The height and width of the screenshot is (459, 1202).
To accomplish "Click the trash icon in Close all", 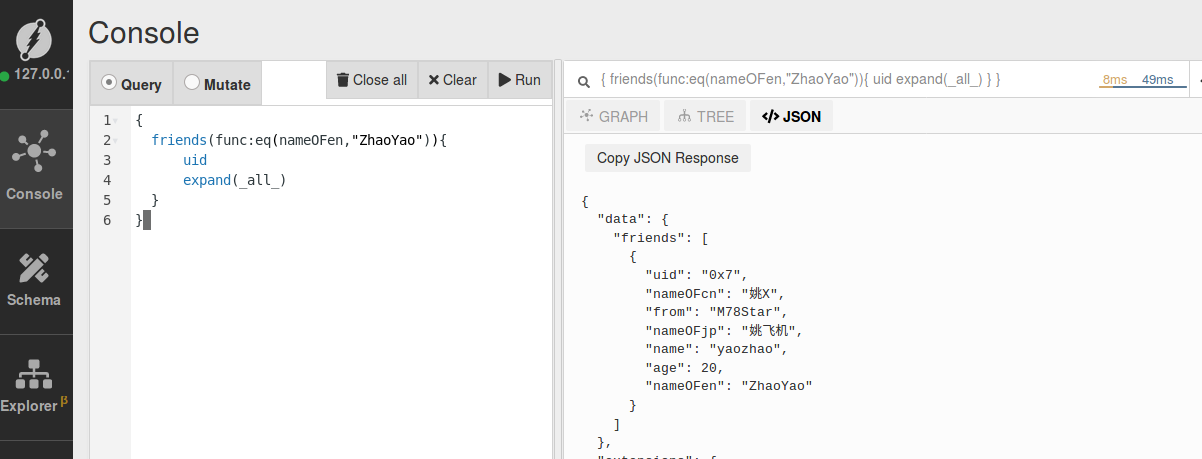I will (343, 80).
